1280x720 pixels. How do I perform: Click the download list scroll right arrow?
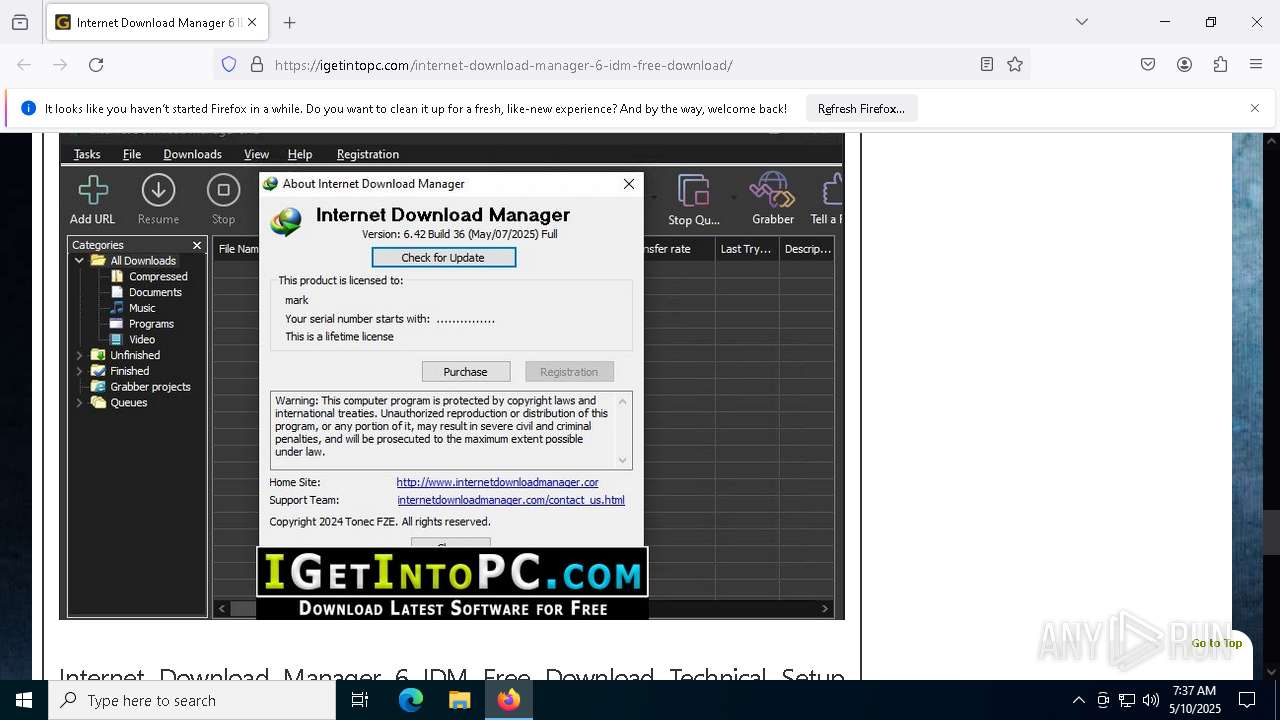coord(825,608)
